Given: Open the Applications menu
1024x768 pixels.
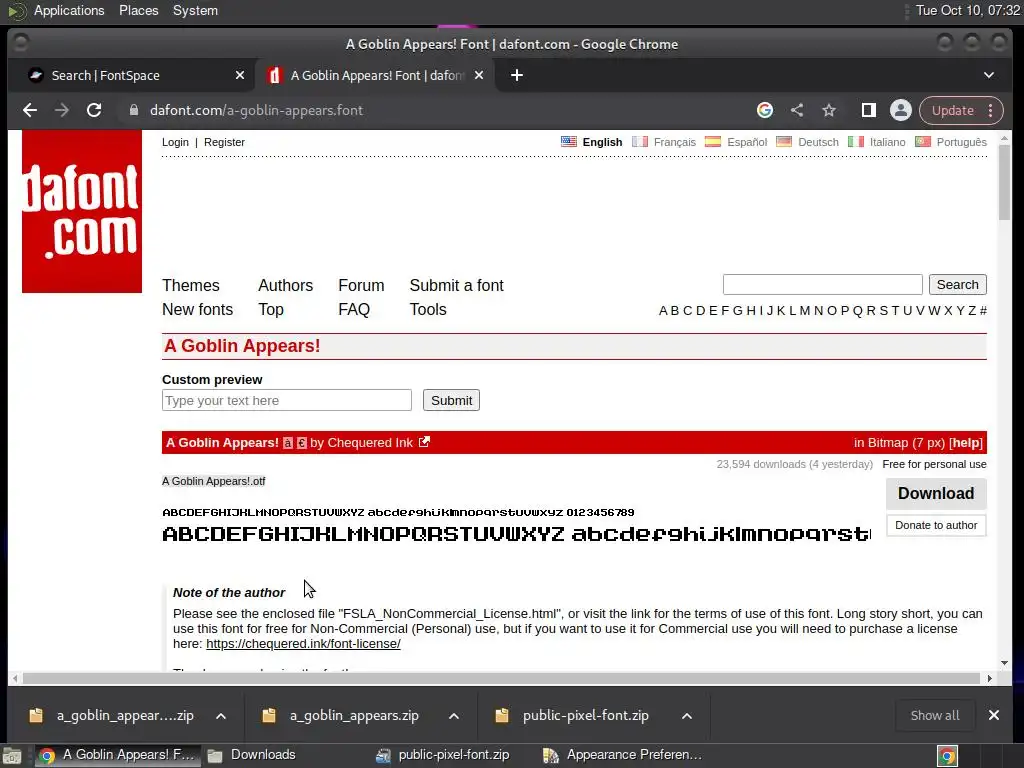Looking at the screenshot, I should coord(69,10).
